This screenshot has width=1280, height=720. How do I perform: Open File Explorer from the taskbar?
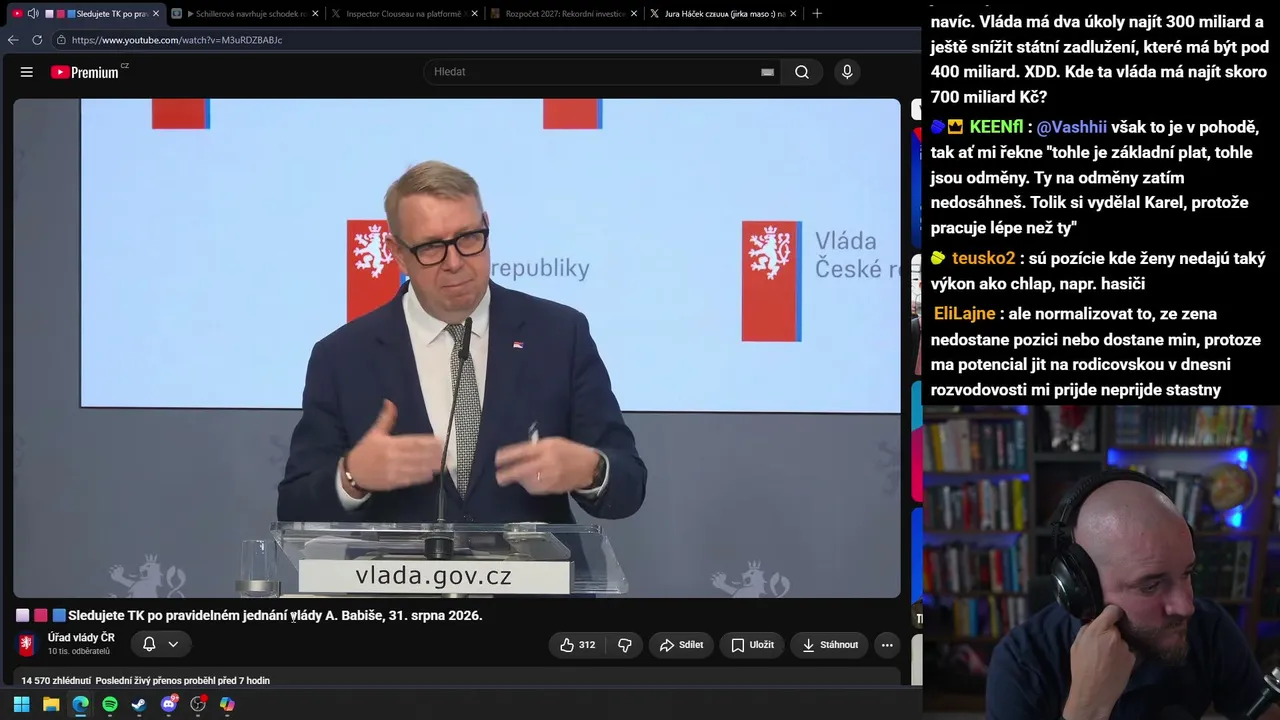[x=51, y=704]
